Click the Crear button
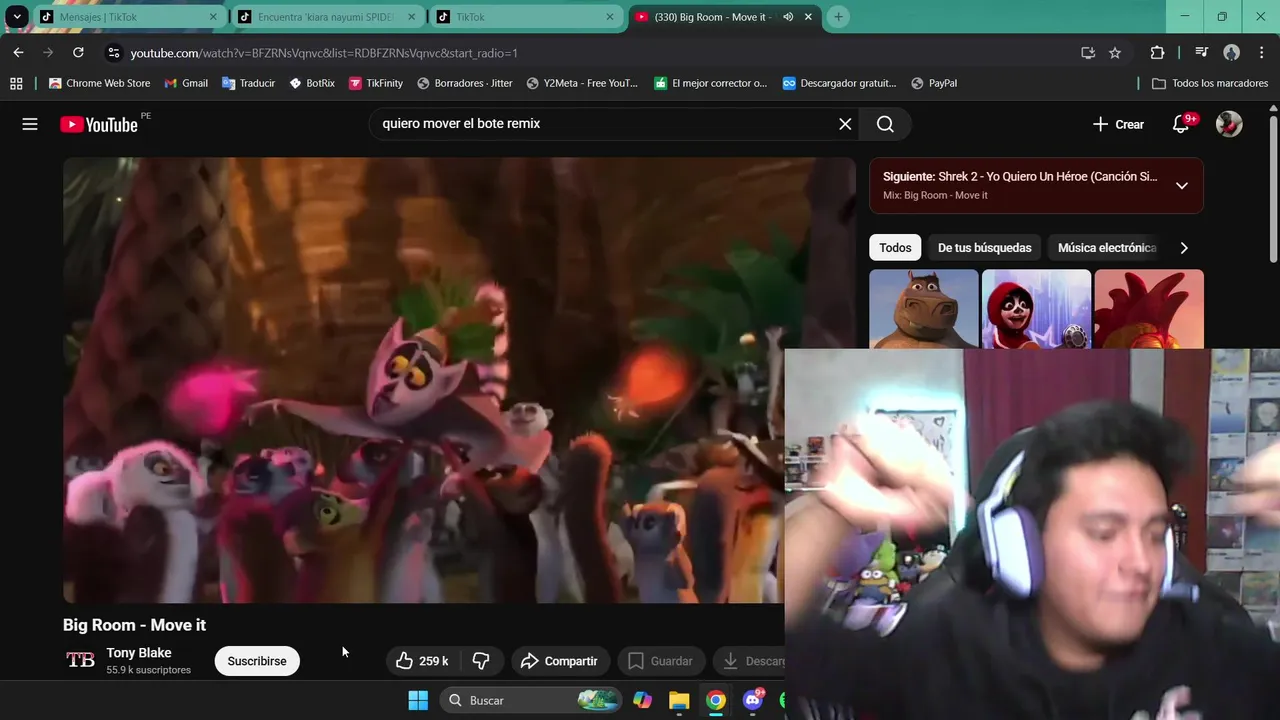1280x720 pixels. pyautogui.click(x=1118, y=124)
